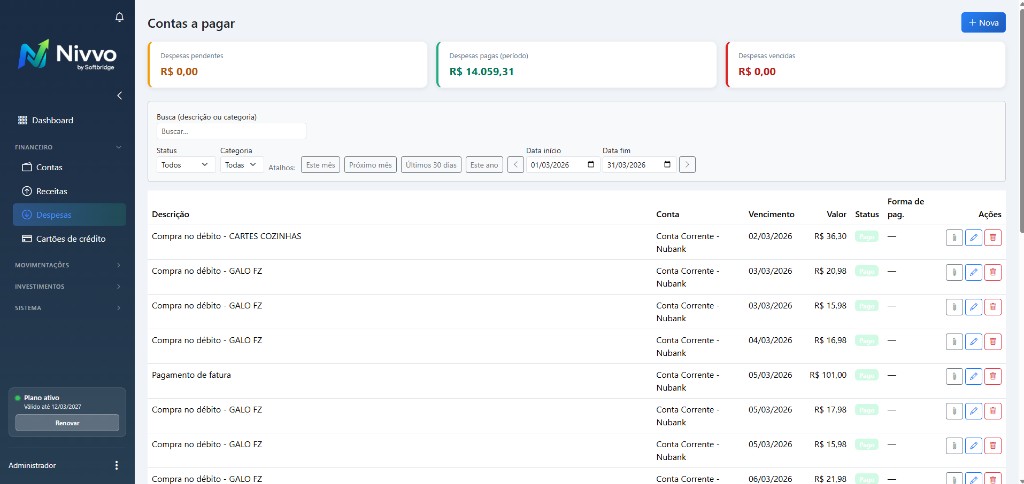Viewport: 1024px width, 484px height.
Task: Click the notification bell icon
Action: point(120,17)
